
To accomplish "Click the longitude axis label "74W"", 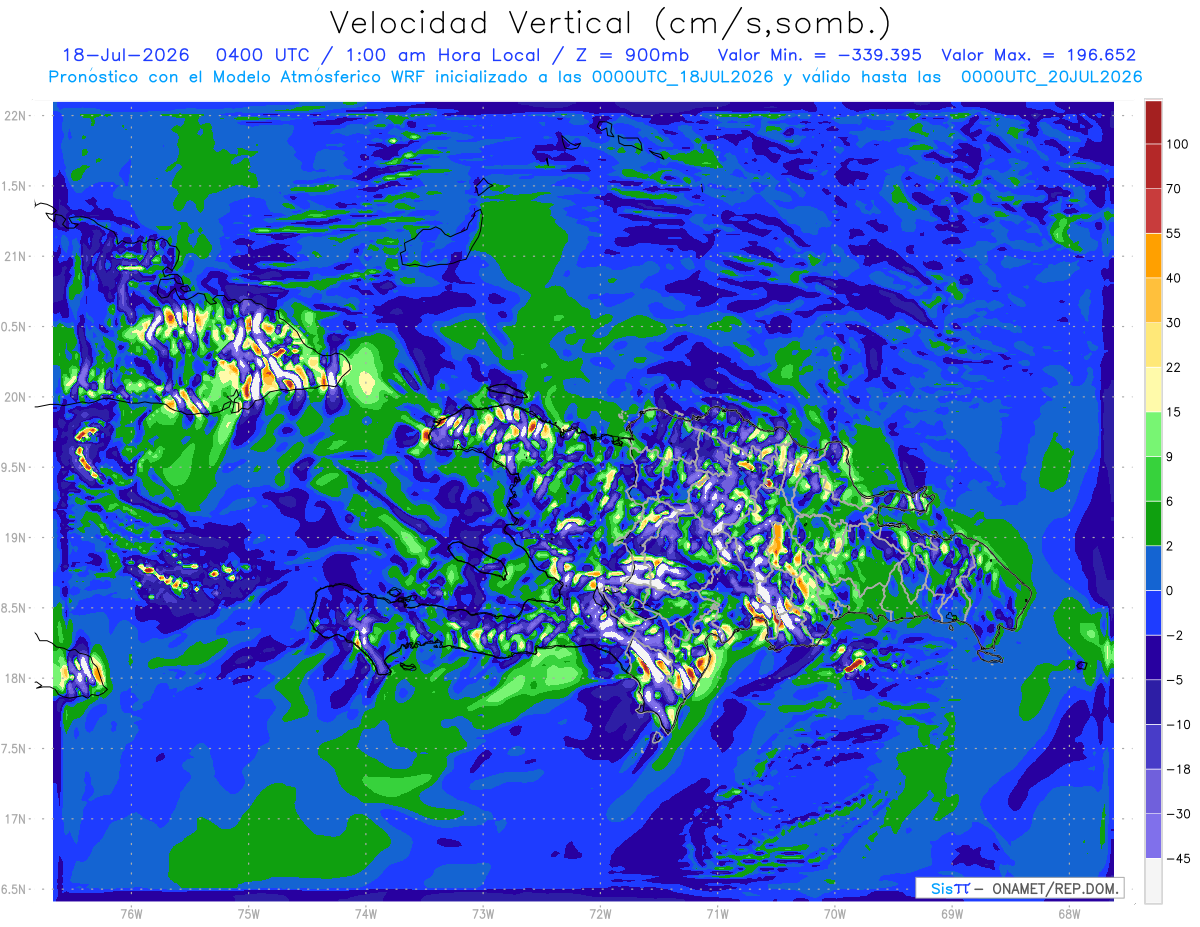I will pyautogui.click(x=366, y=913).
